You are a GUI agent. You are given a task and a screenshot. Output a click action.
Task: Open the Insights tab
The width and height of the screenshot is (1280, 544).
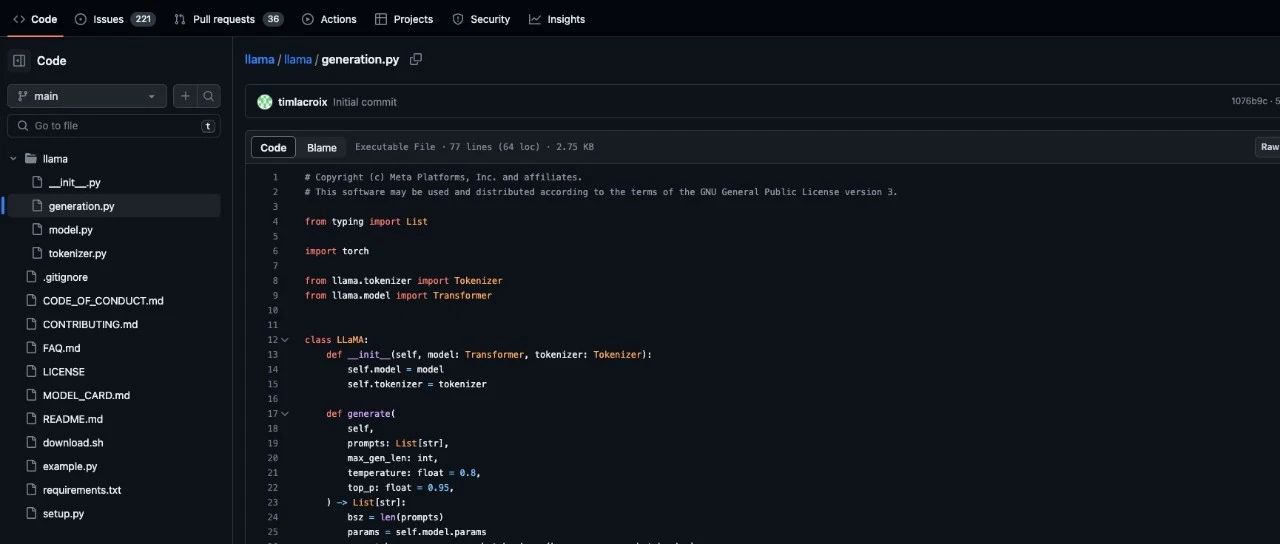tap(557, 19)
